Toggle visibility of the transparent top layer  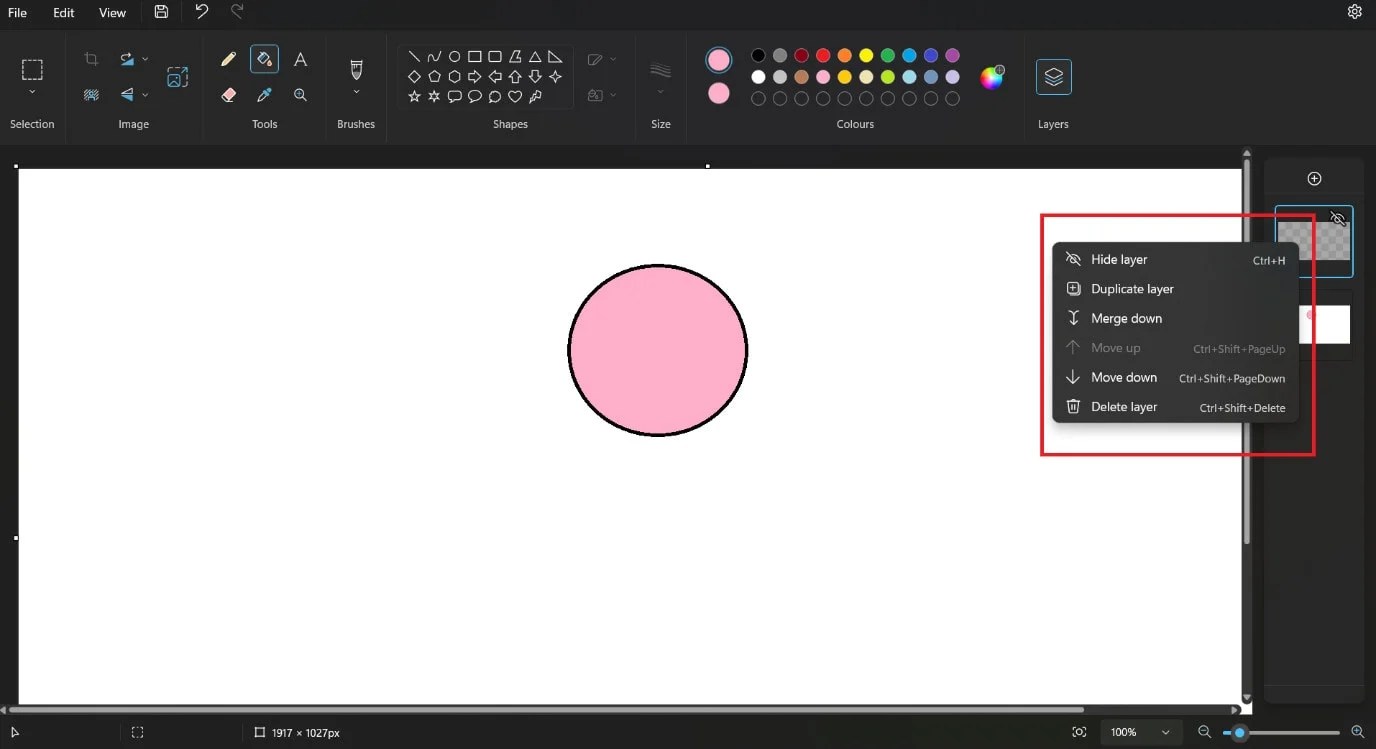(1338, 218)
